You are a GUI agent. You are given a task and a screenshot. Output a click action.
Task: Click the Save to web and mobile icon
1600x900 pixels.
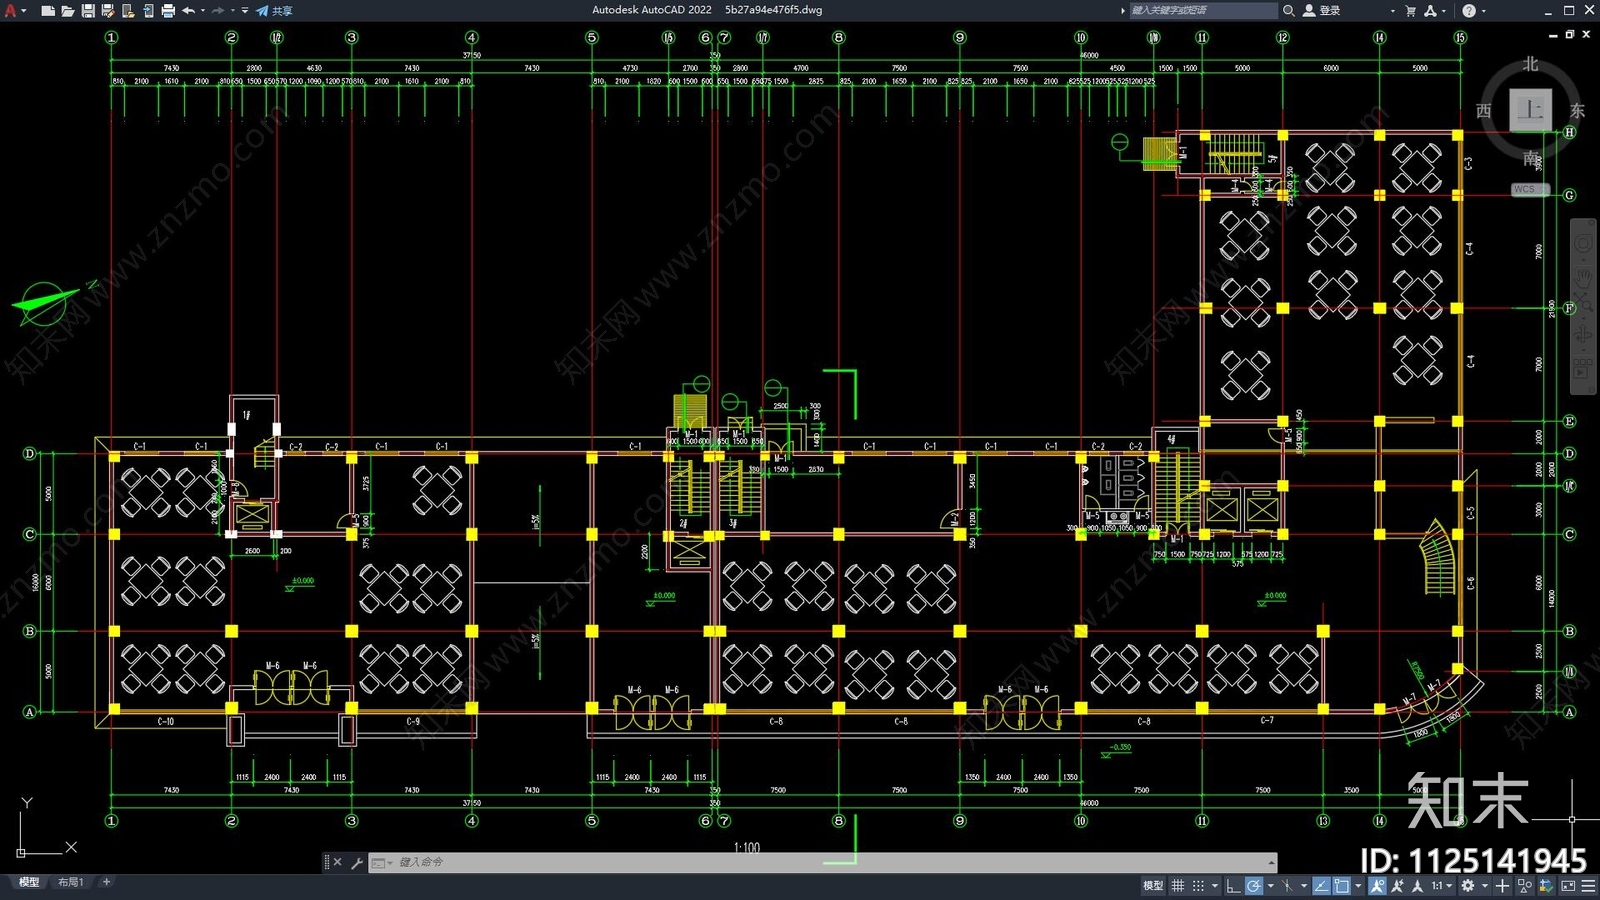point(148,11)
